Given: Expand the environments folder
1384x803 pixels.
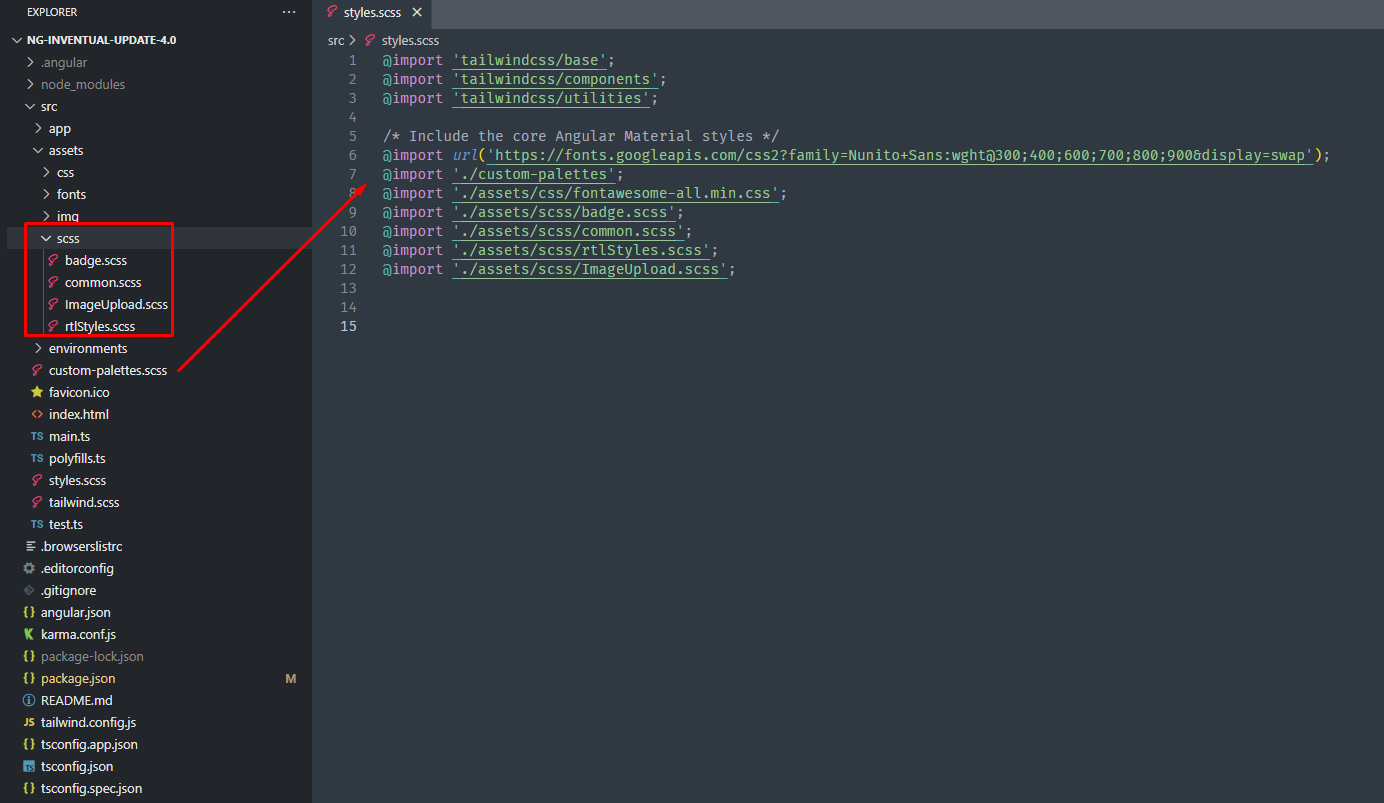Looking at the screenshot, I should (x=39, y=348).
